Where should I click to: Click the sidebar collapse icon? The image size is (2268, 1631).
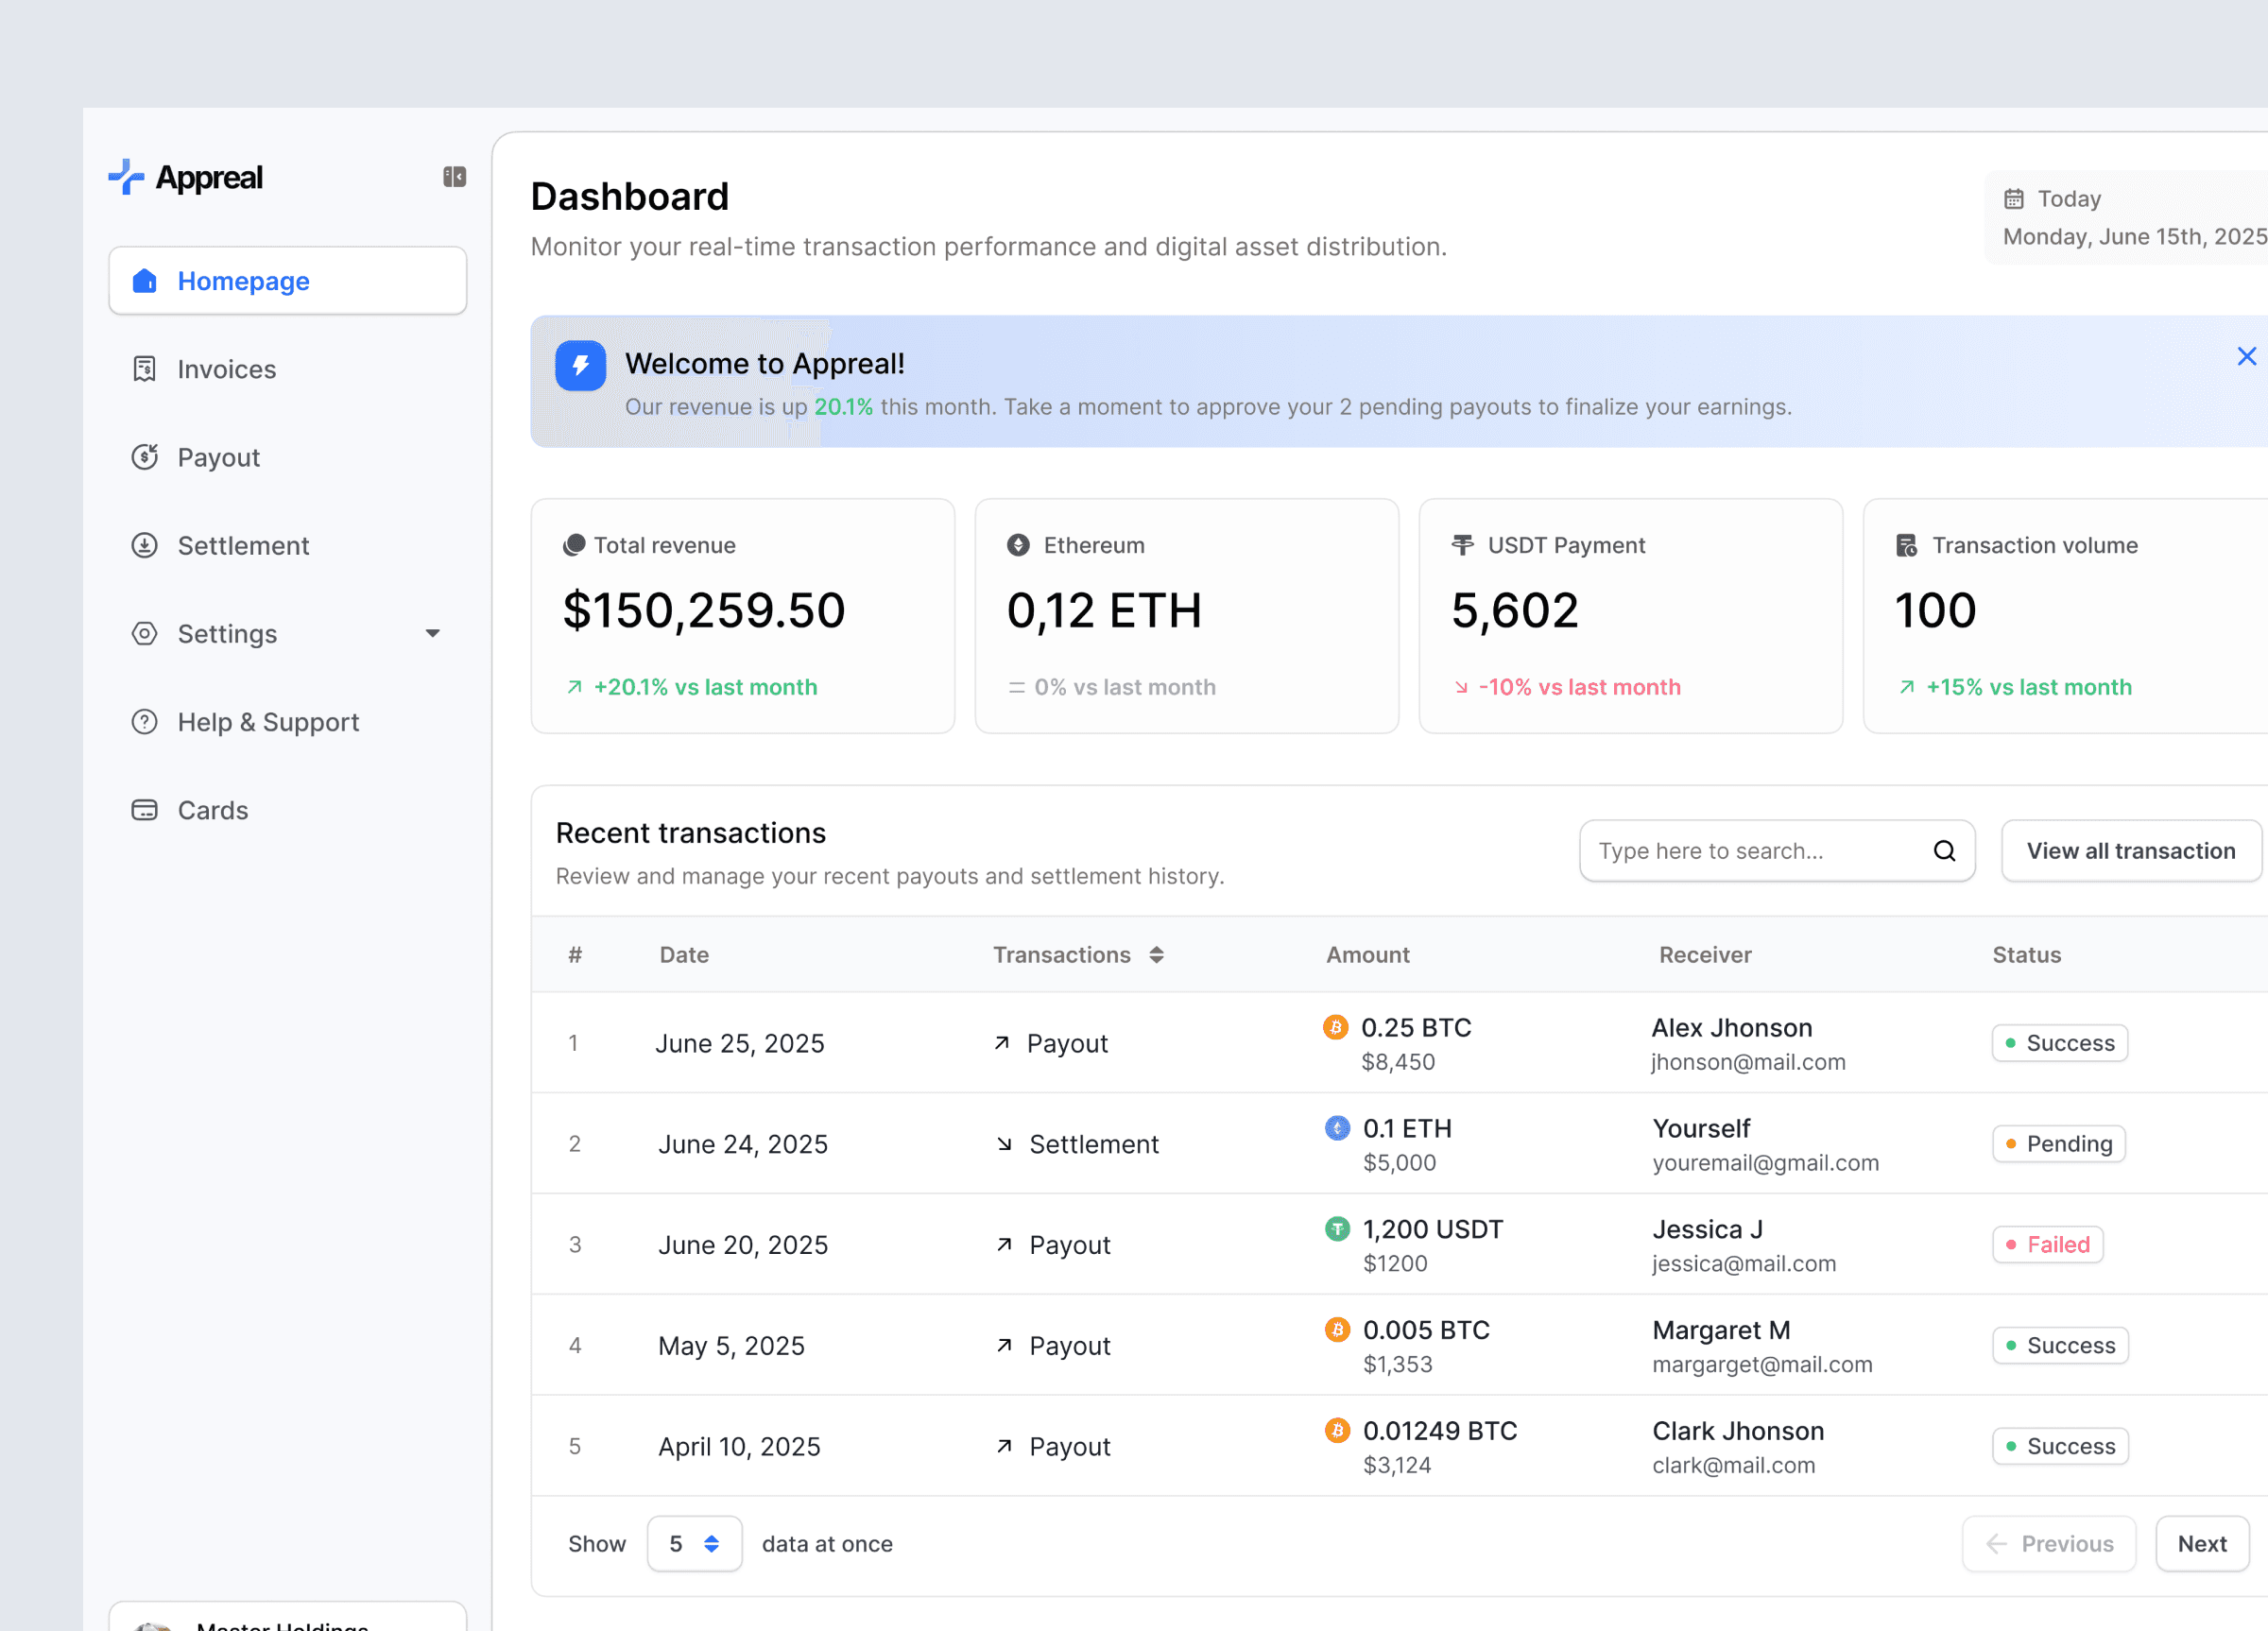point(454,177)
